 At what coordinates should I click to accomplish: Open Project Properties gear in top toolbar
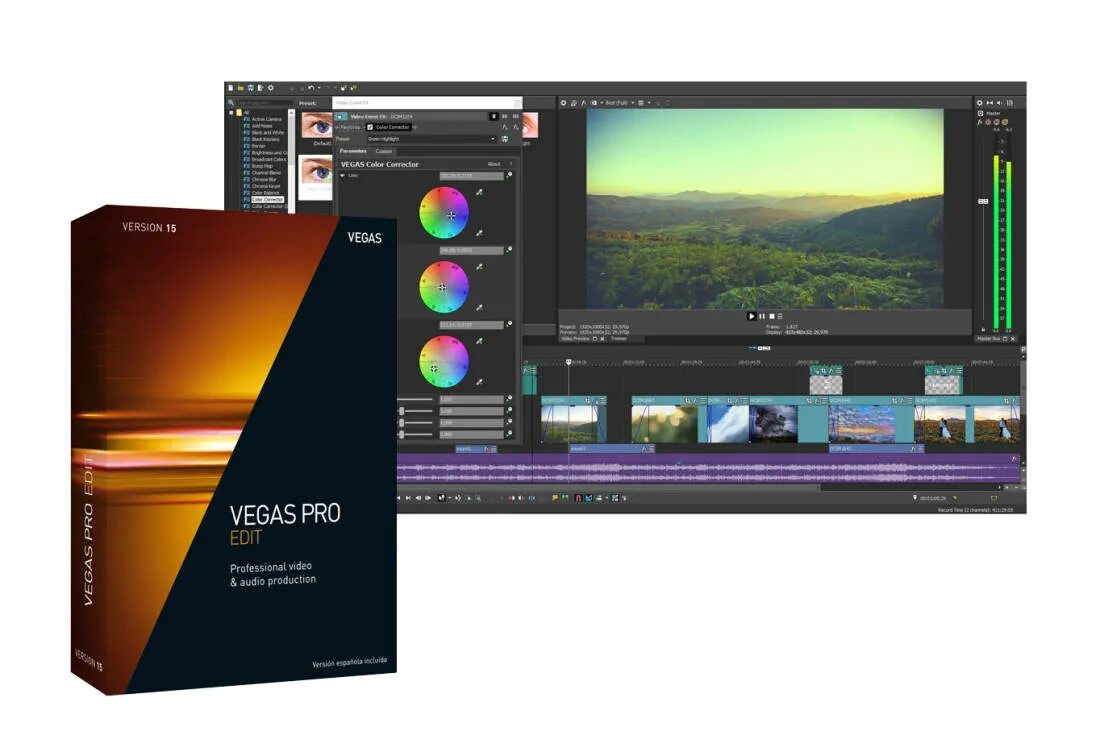(x=271, y=88)
